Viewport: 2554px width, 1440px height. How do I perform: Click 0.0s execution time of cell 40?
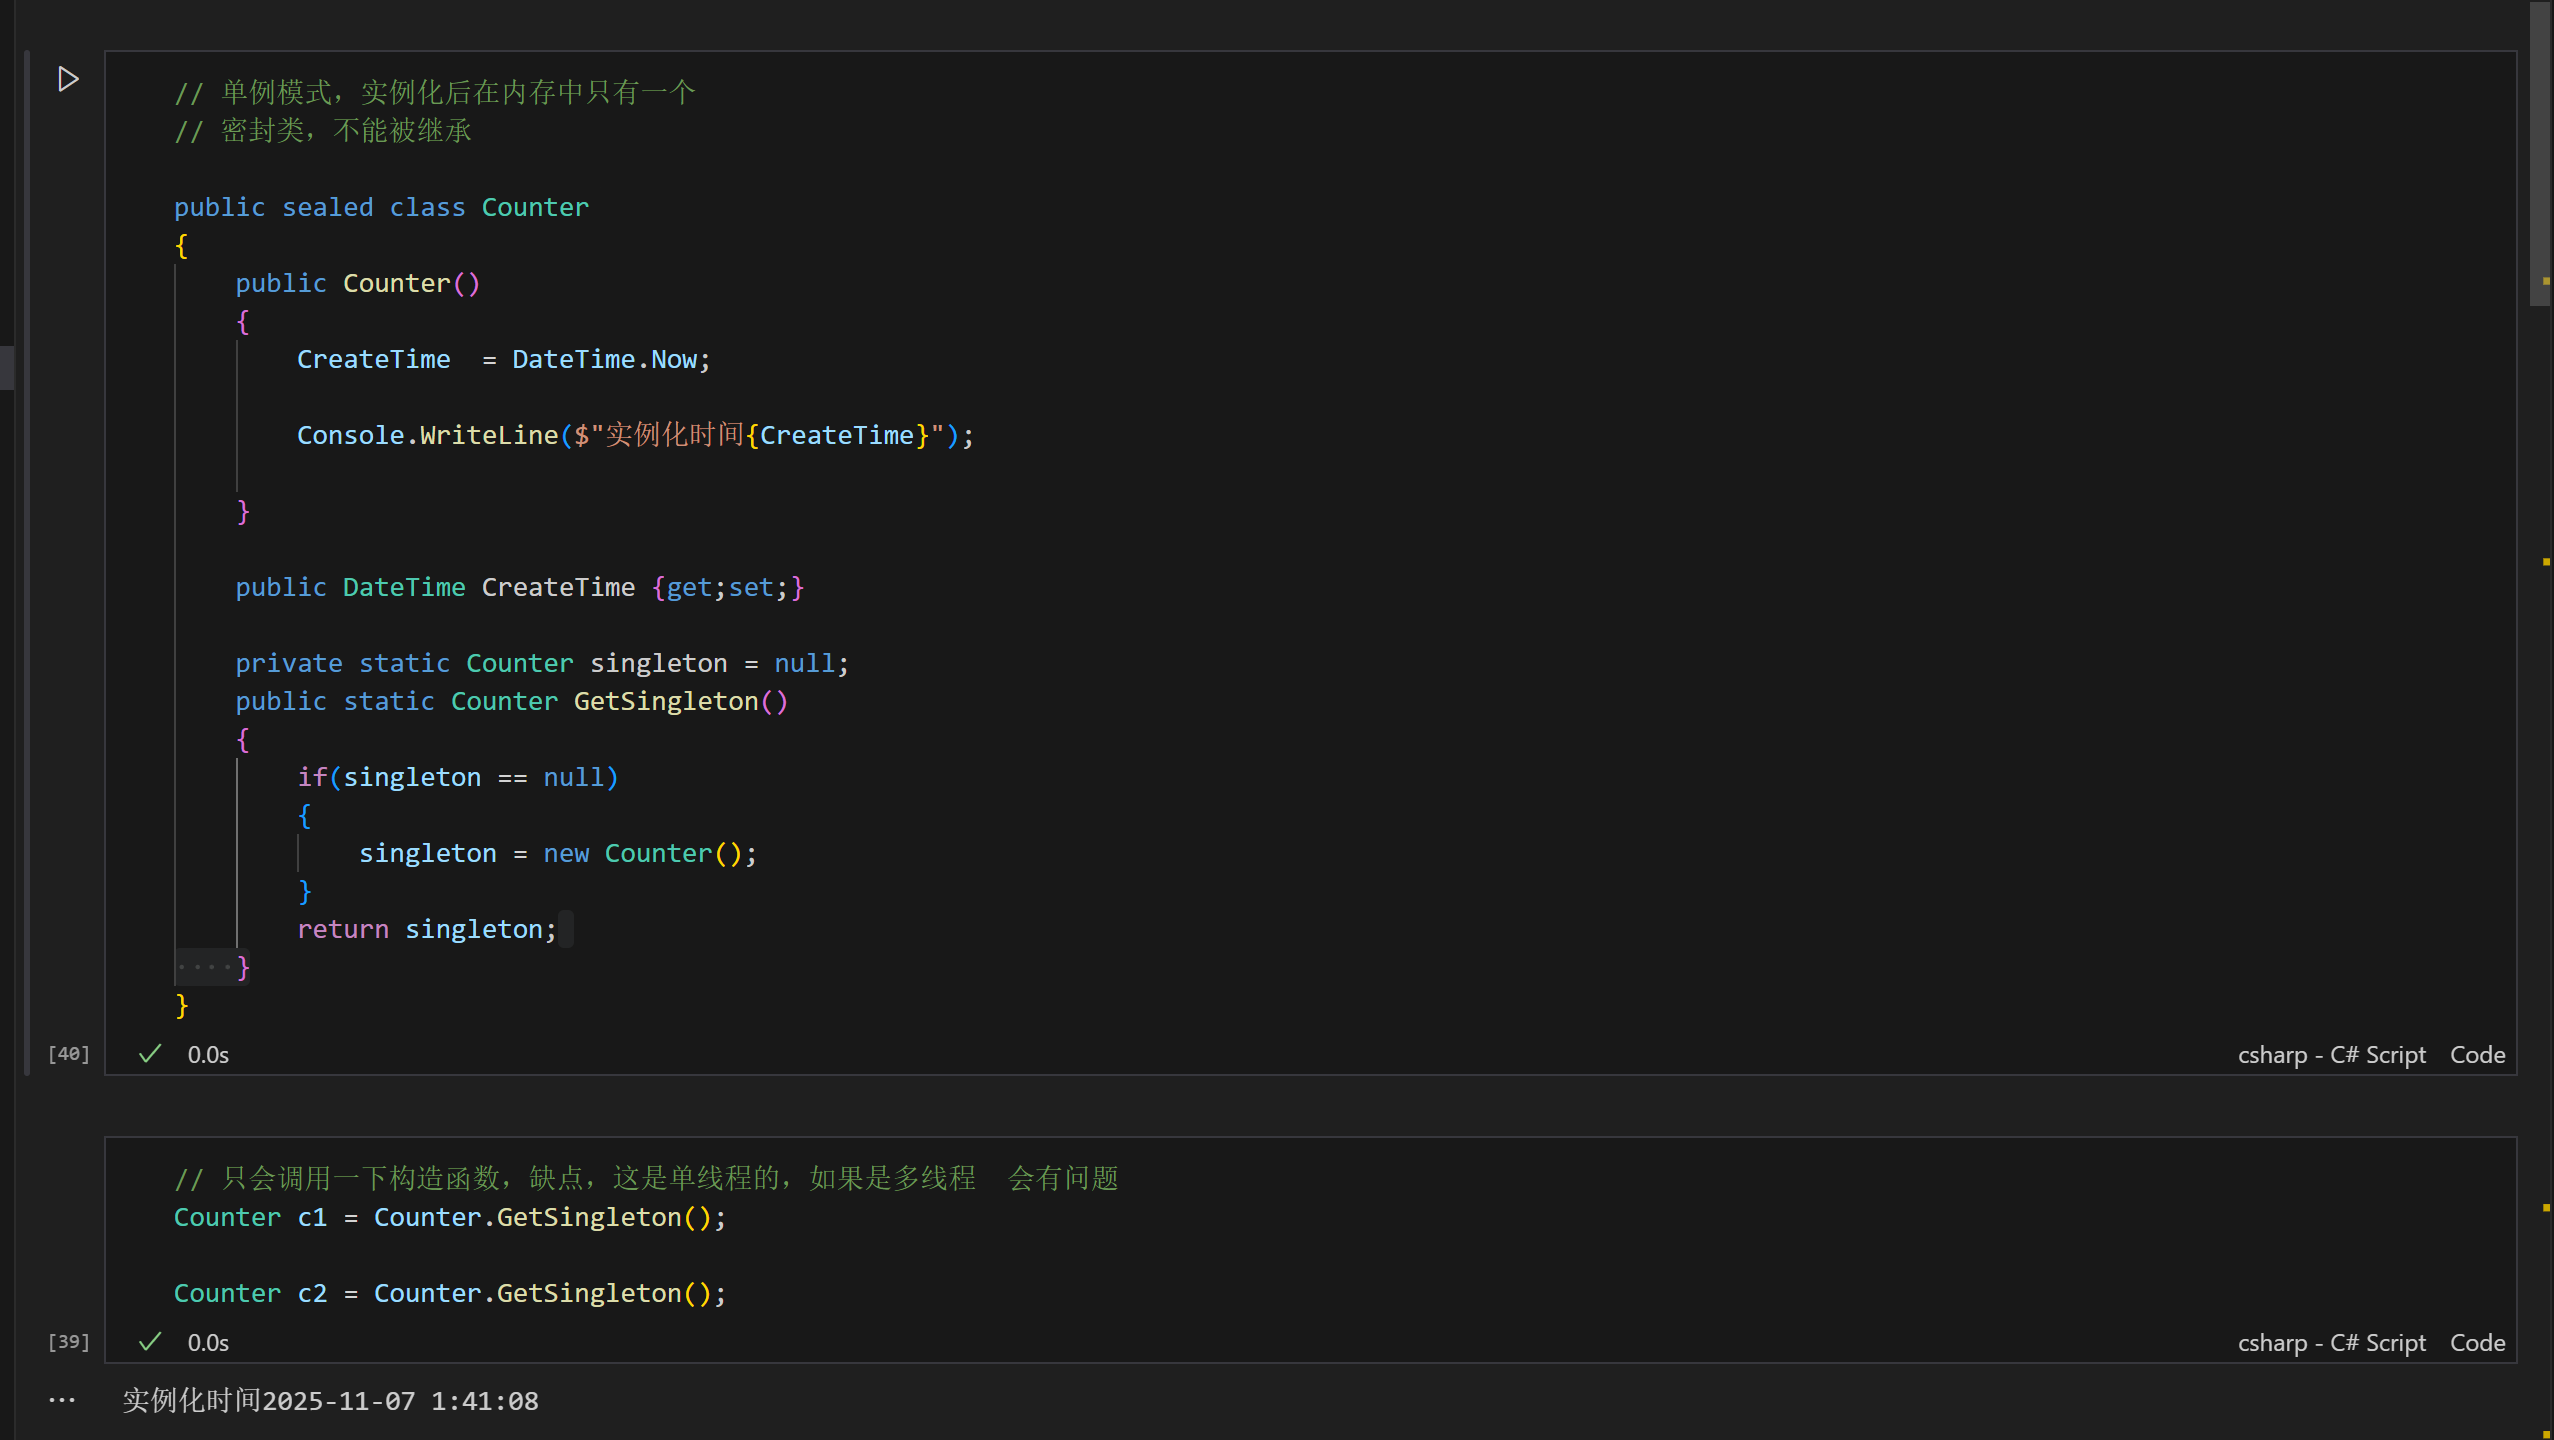[208, 1055]
